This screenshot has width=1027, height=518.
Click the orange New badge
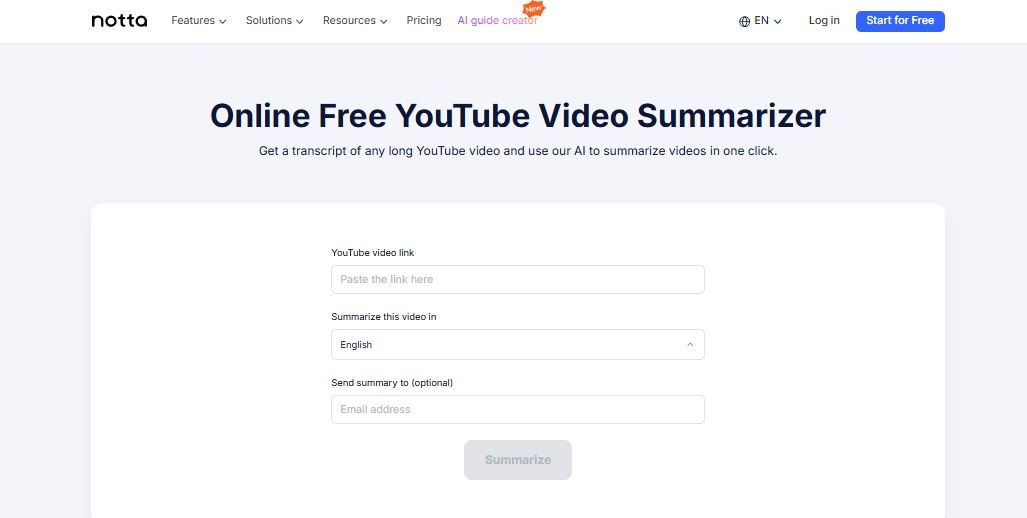click(x=534, y=9)
